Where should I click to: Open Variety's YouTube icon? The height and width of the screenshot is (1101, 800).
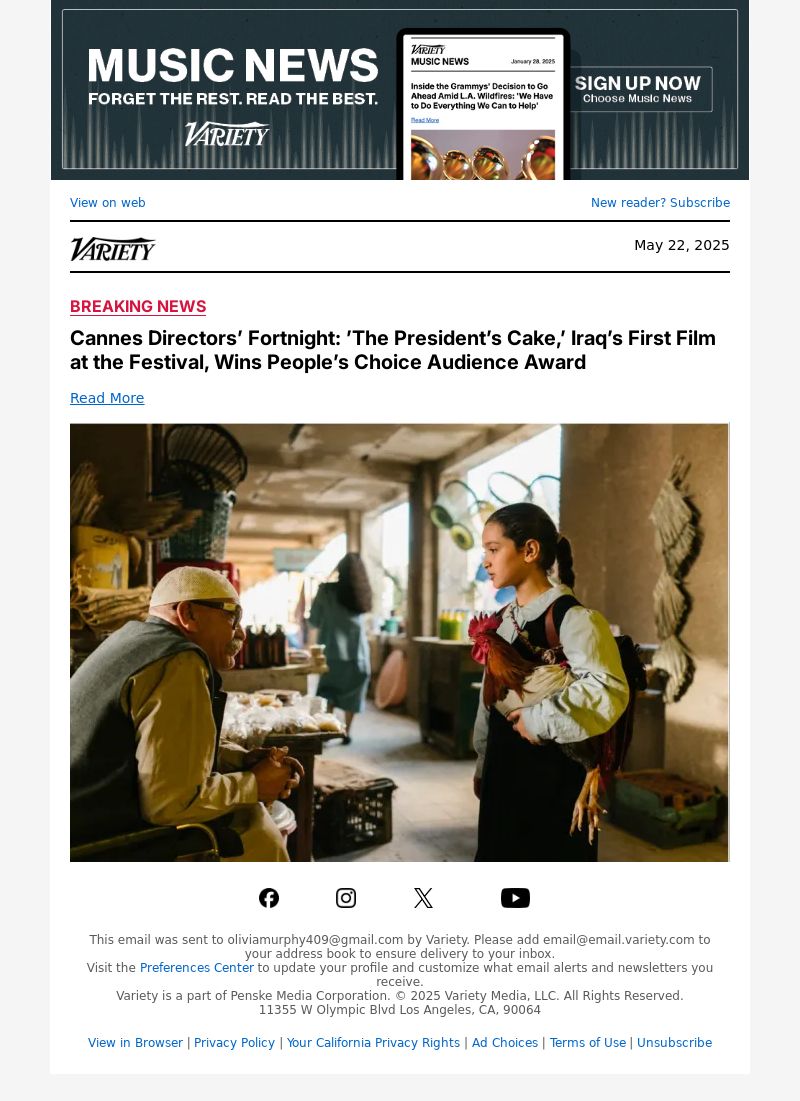[x=515, y=898]
